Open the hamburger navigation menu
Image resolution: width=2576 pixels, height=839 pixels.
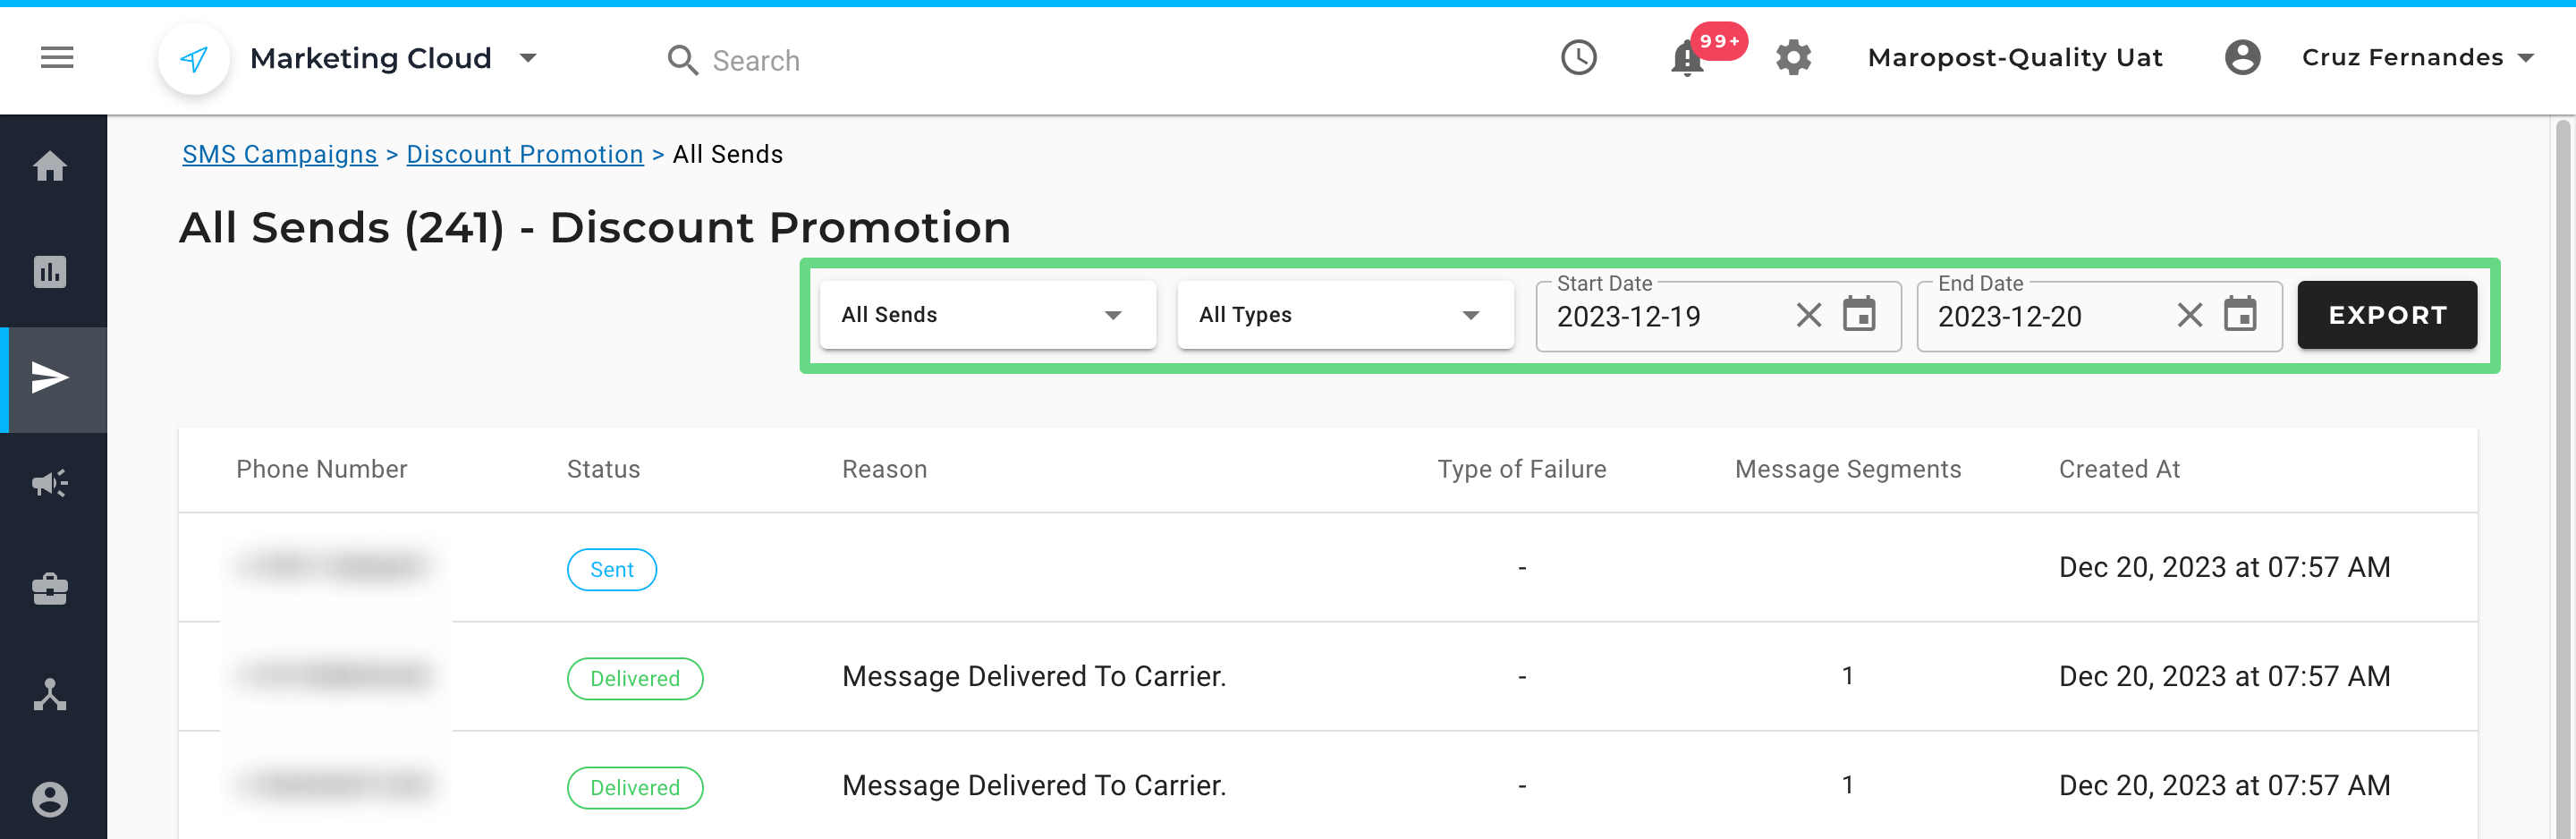(x=57, y=58)
